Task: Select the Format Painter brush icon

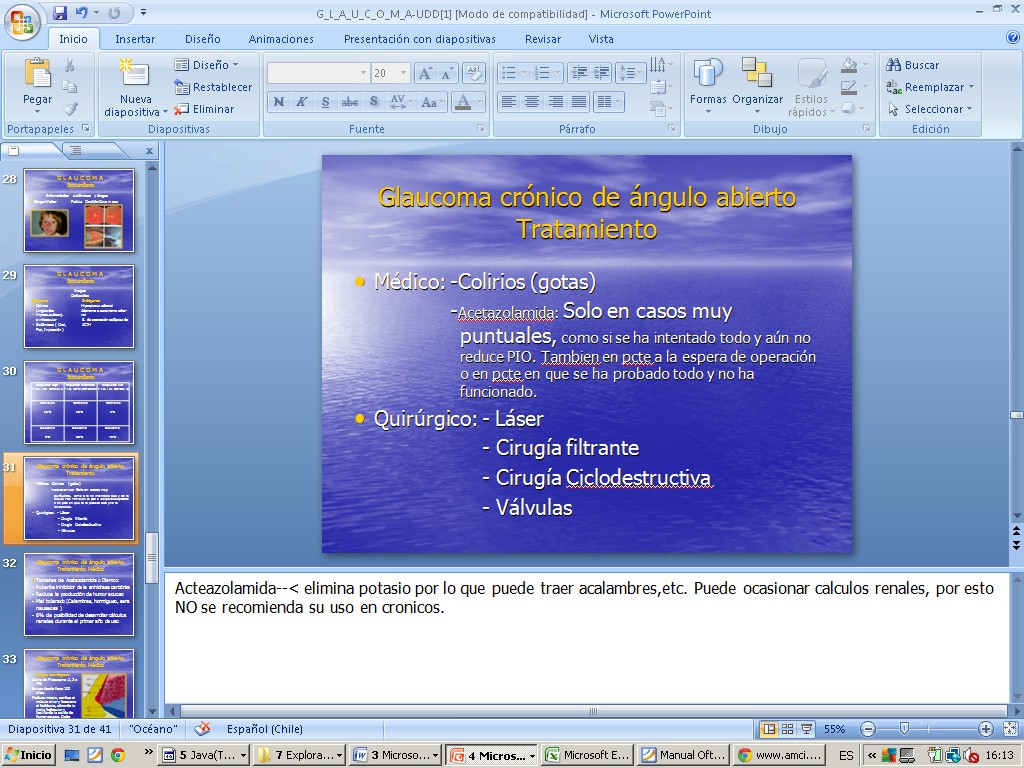Action: pos(70,109)
